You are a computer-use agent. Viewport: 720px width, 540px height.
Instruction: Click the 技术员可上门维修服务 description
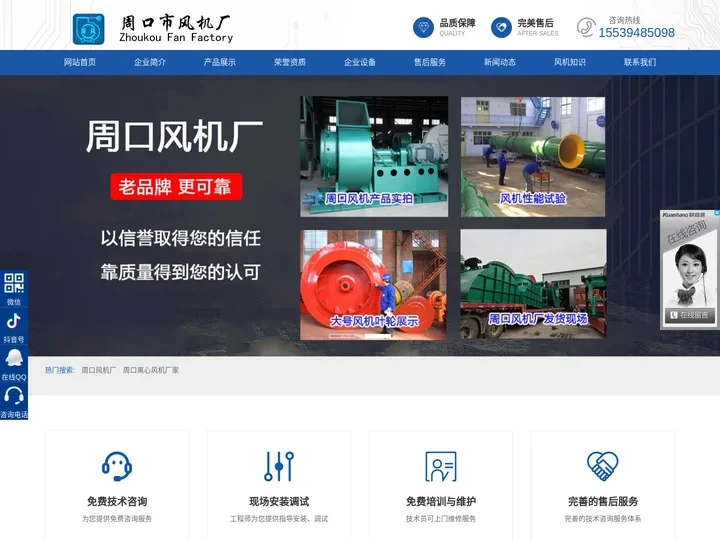click(441, 519)
